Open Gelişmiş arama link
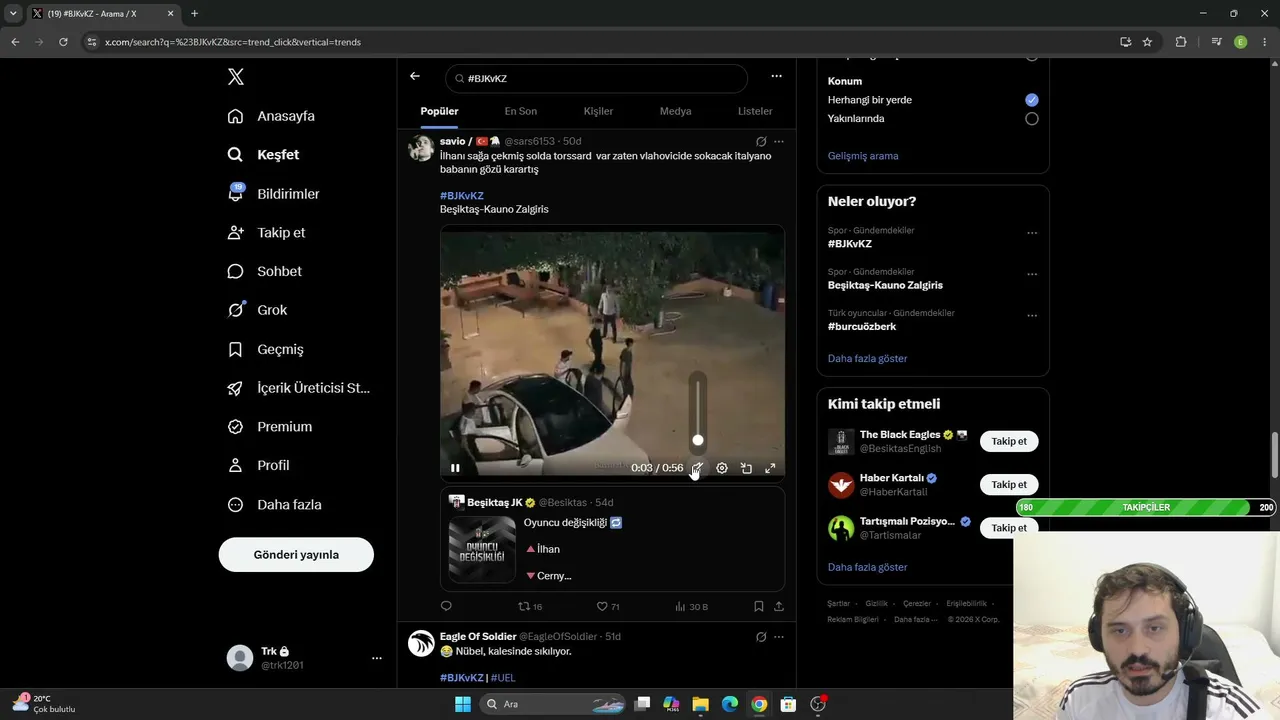The width and height of the screenshot is (1280, 720). [x=863, y=156]
